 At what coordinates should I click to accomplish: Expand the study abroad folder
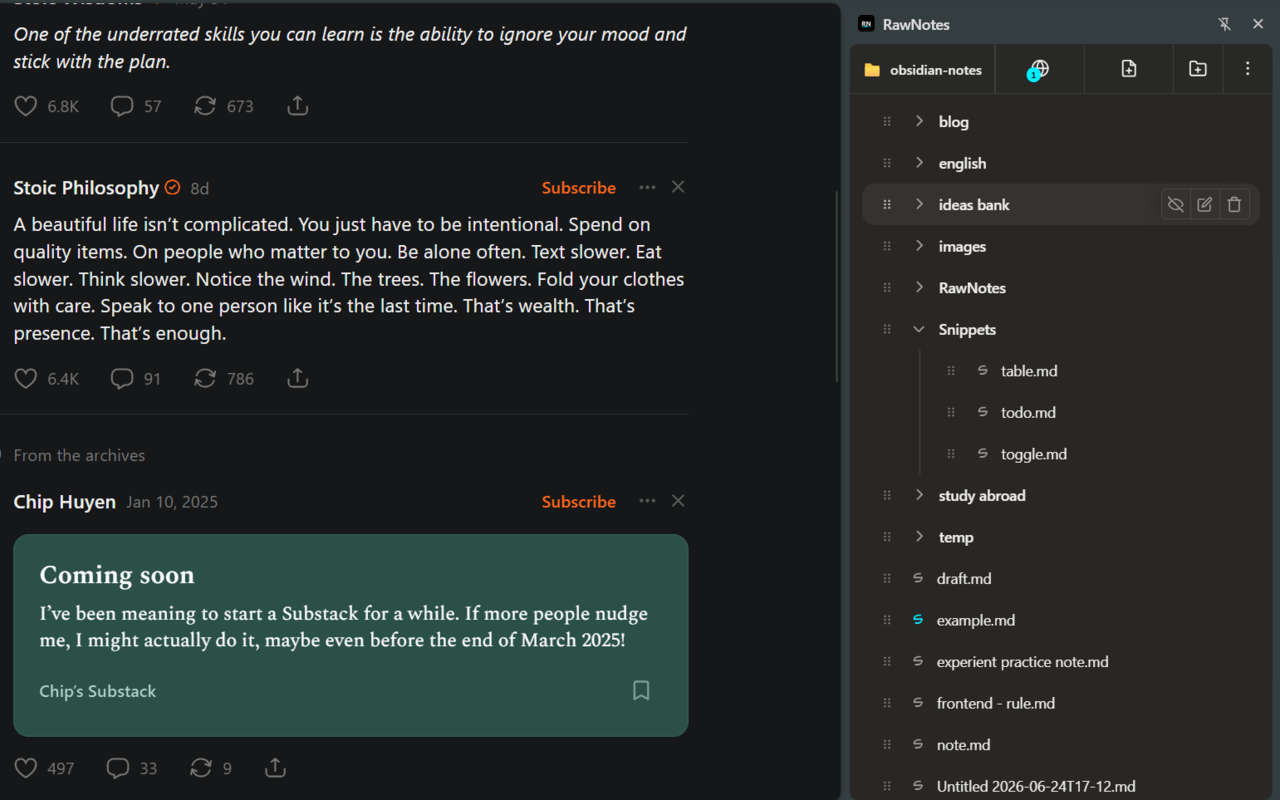(919, 495)
